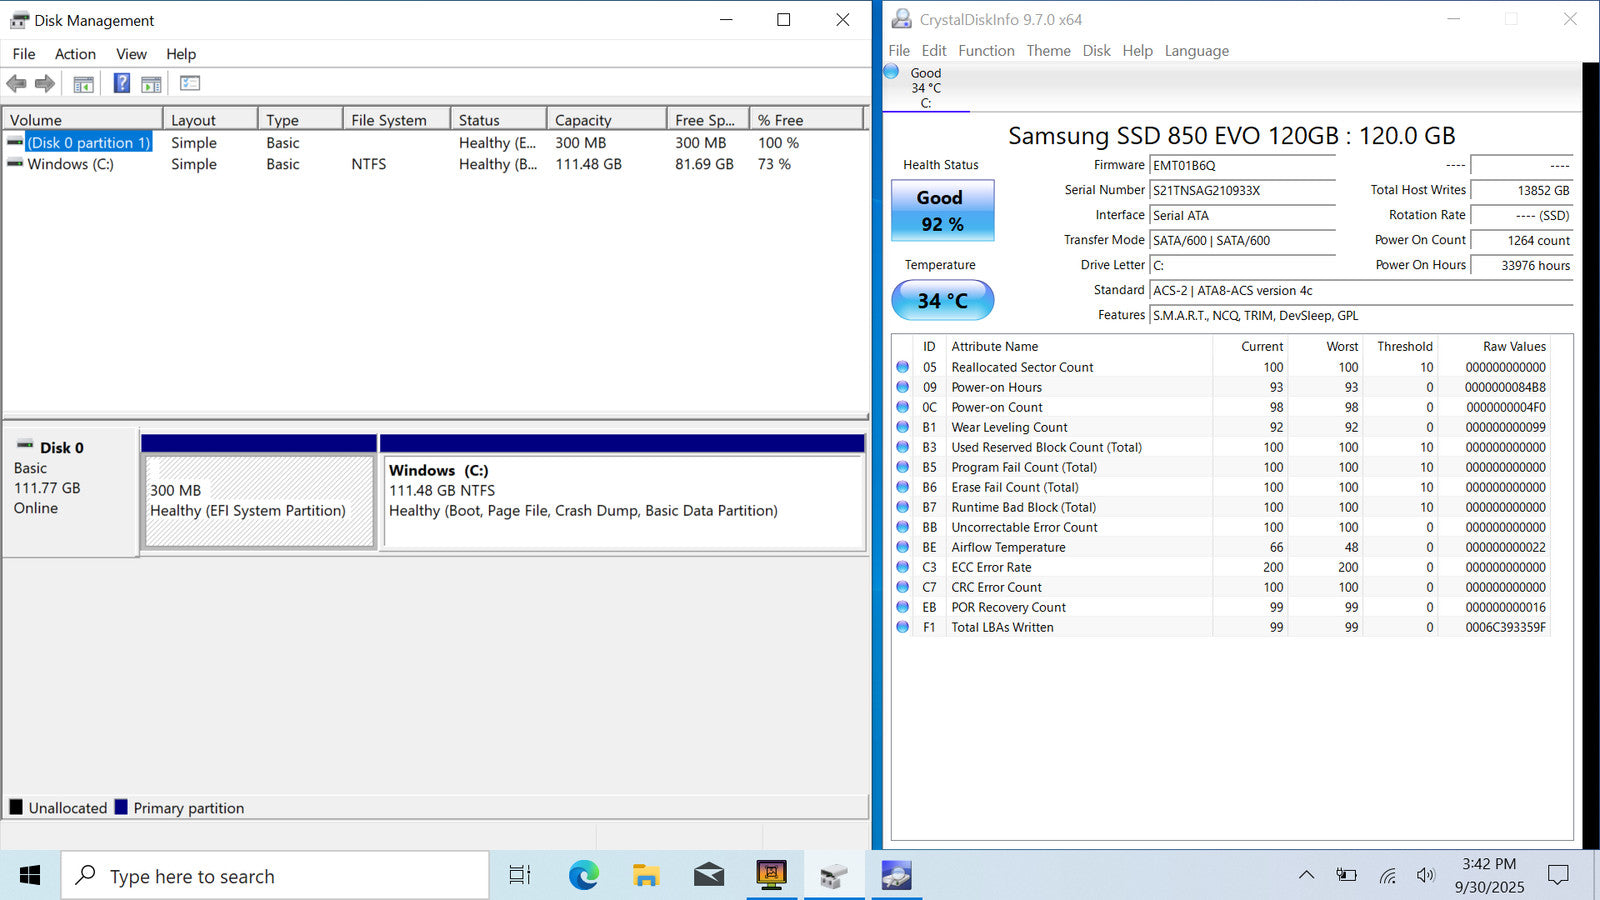Click the Settings checklist toolbar icon
This screenshot has height=900, width=1600.
pos(190,84)
